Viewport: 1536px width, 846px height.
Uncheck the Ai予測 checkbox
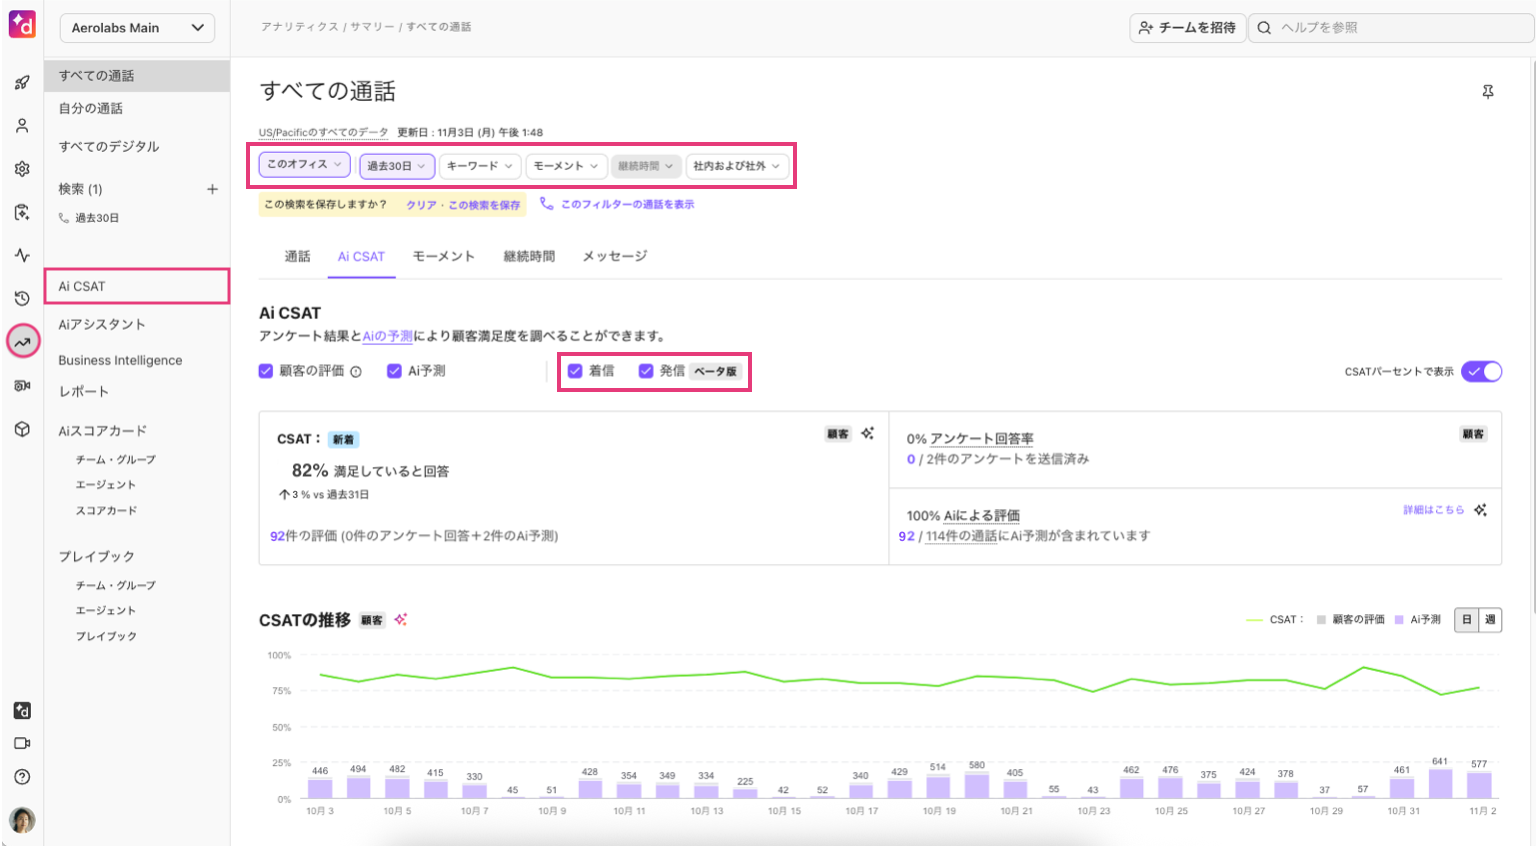tap(394, 371)
